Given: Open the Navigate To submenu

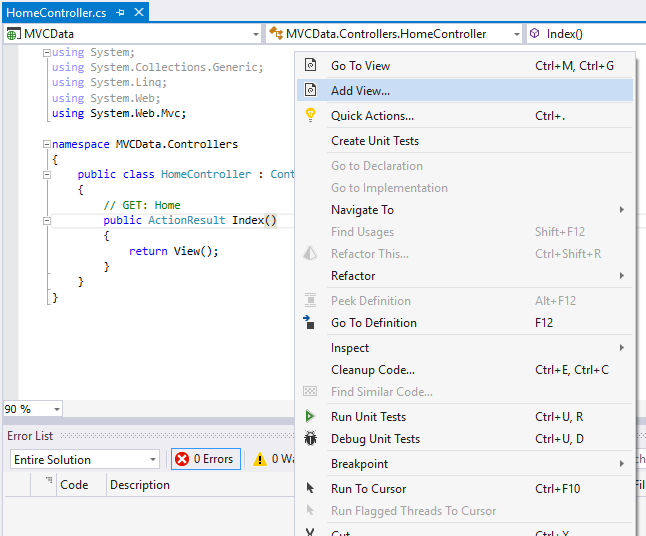Looking at the screenshot, I should coord(362,210).
